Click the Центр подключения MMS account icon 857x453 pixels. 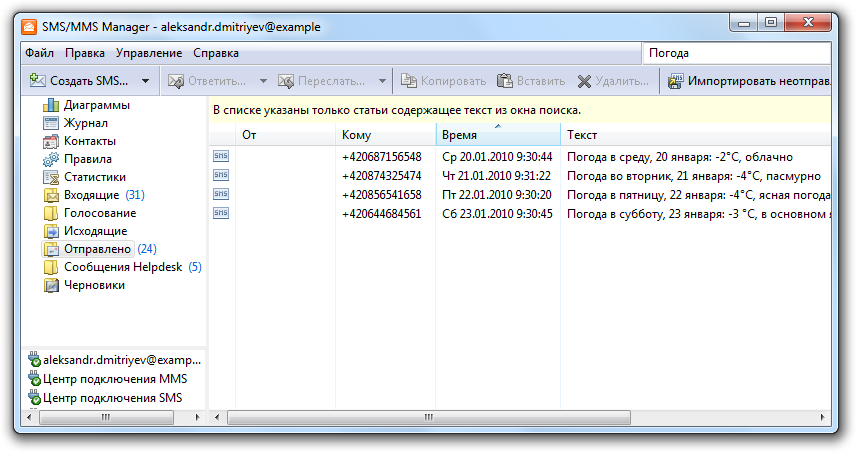[34, 380]
